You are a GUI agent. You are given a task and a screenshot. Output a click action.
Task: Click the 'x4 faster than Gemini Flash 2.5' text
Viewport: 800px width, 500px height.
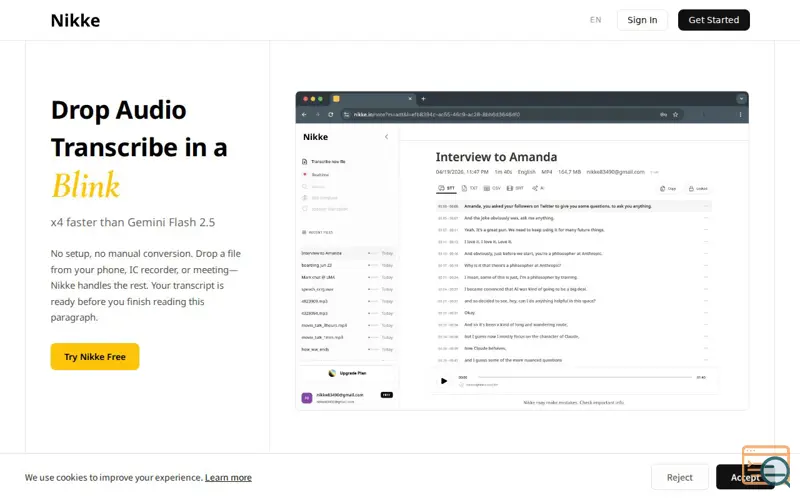(133, 222)
